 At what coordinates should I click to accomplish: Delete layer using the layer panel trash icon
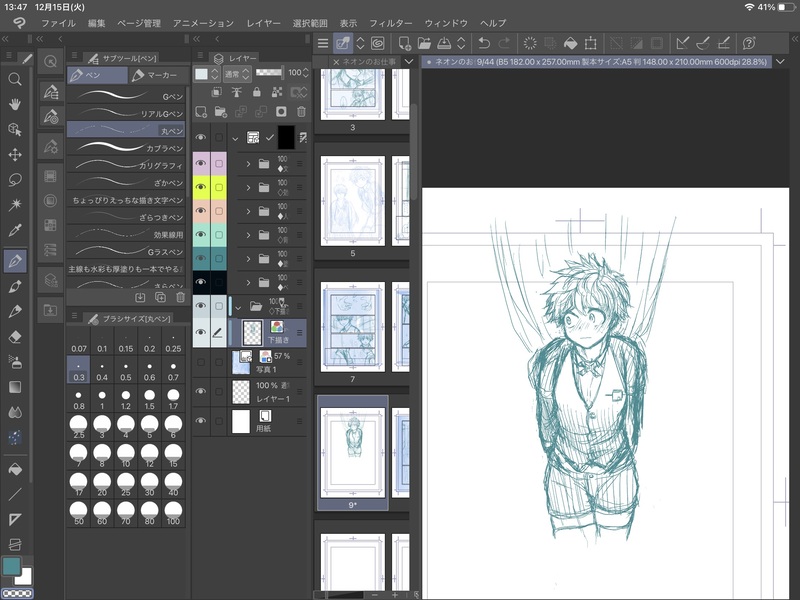pos(301,111)
